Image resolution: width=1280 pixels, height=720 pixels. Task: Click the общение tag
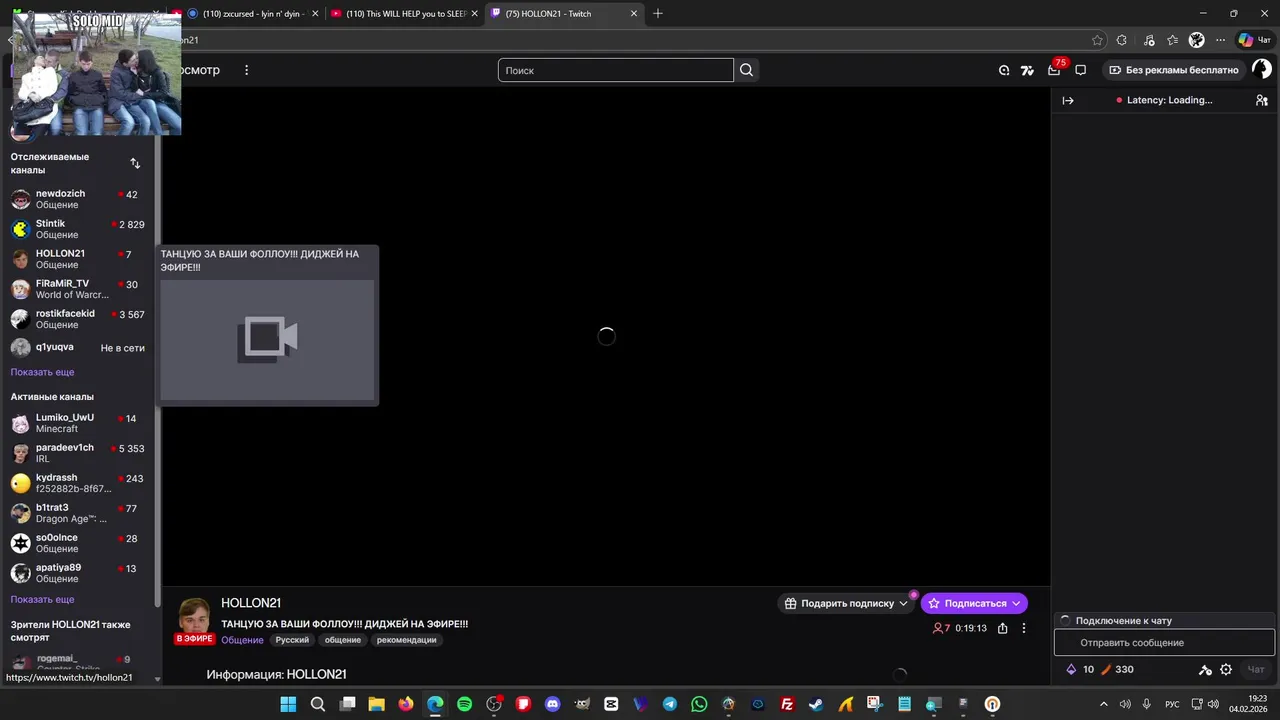(x=343, y=640)
